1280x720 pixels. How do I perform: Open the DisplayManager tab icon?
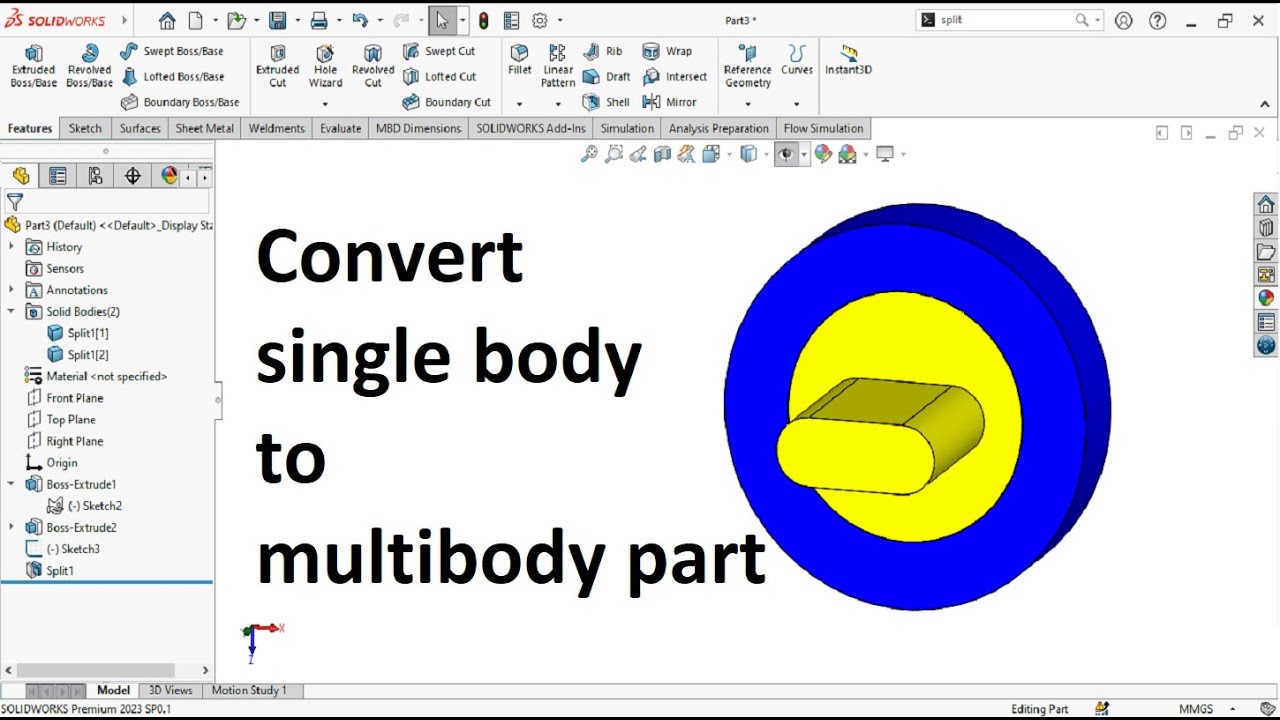[169, 176]
